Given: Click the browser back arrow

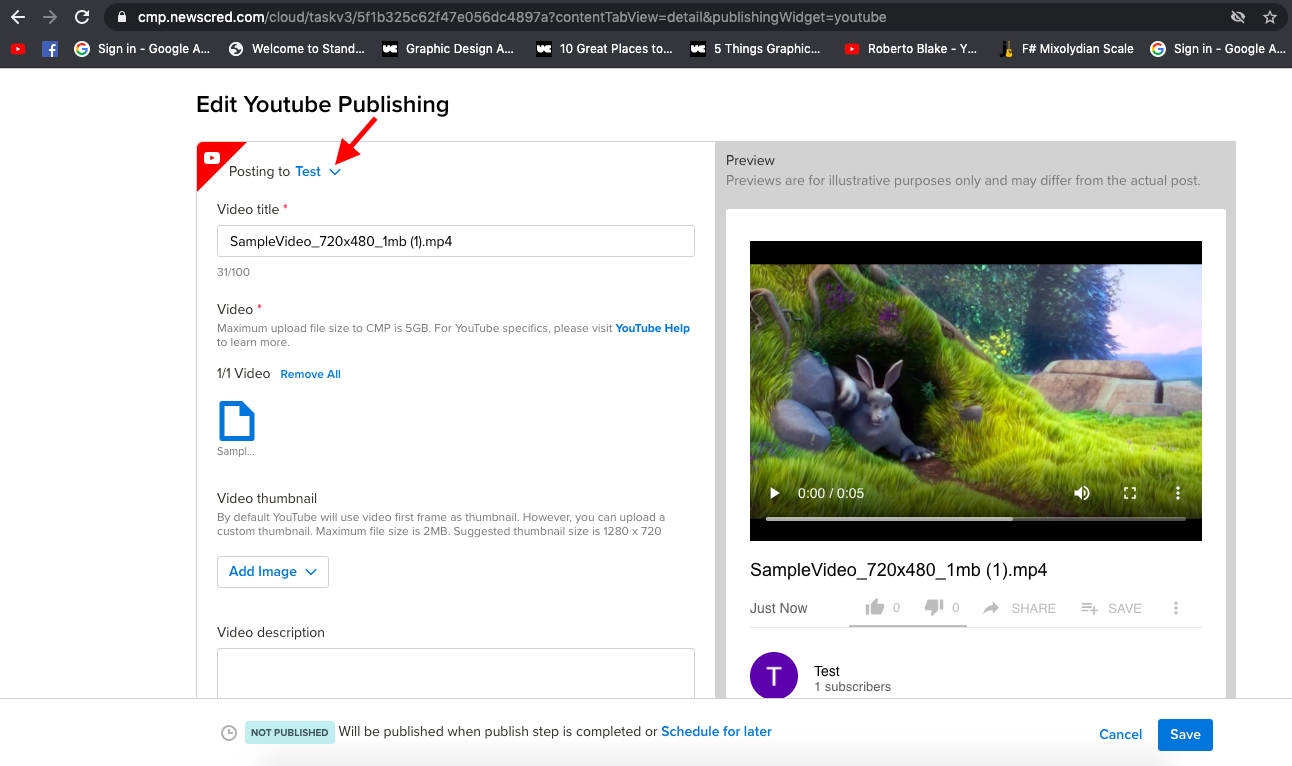Looking at the screenshot, I should click(x=17, y=17).
